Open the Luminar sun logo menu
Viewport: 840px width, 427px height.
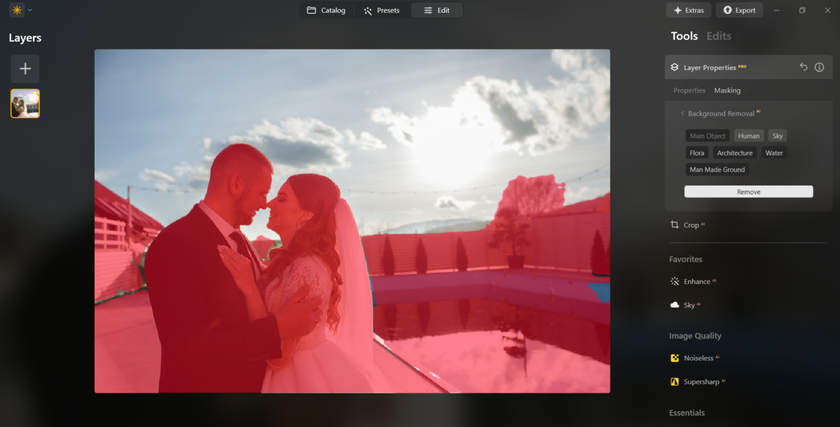coord(17,10)
